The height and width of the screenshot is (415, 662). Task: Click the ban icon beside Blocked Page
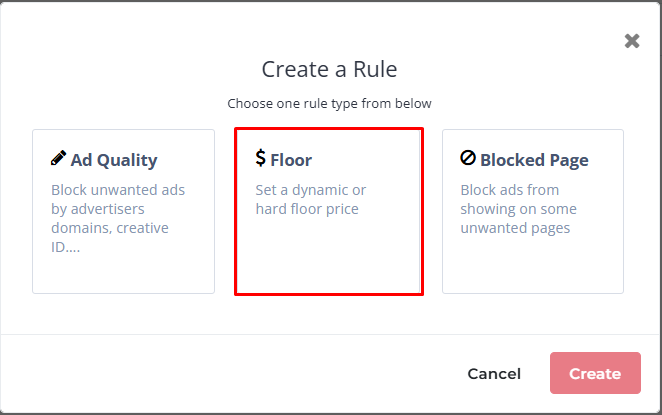(468, 159)
